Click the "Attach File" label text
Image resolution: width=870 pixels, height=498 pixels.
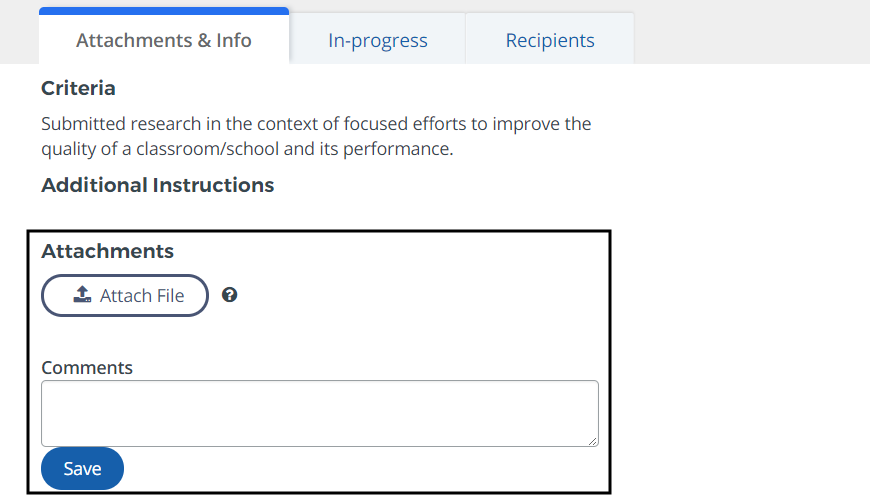pos(142,296)
